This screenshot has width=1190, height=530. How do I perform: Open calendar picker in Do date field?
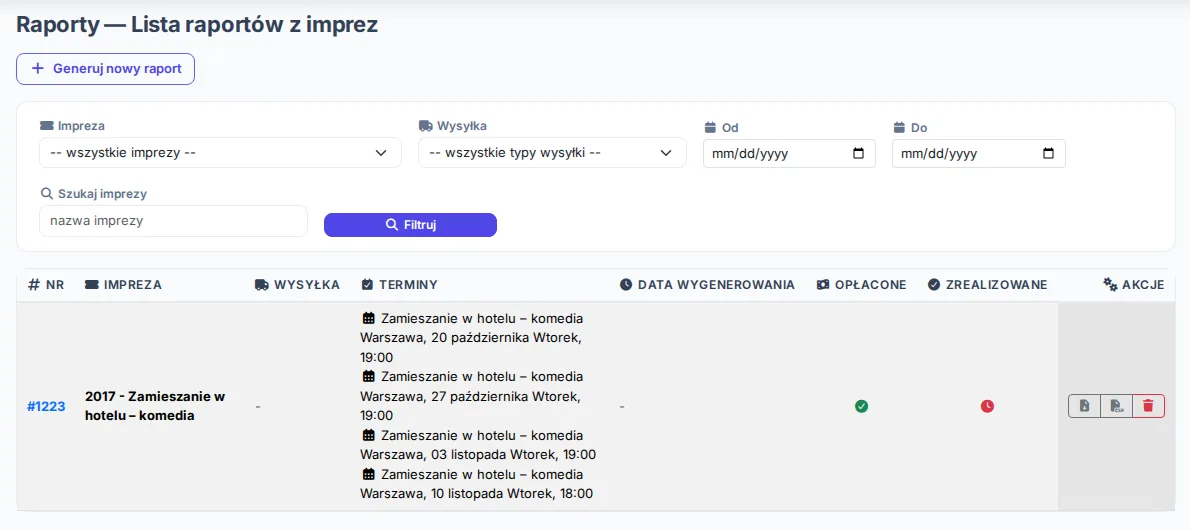[x=1048, y=153]
